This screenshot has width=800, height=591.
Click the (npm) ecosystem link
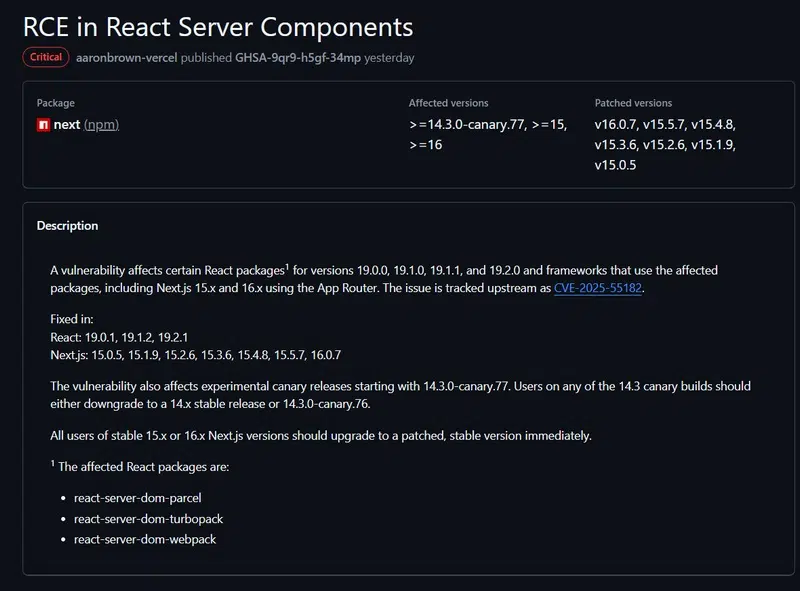pos(102,125)
